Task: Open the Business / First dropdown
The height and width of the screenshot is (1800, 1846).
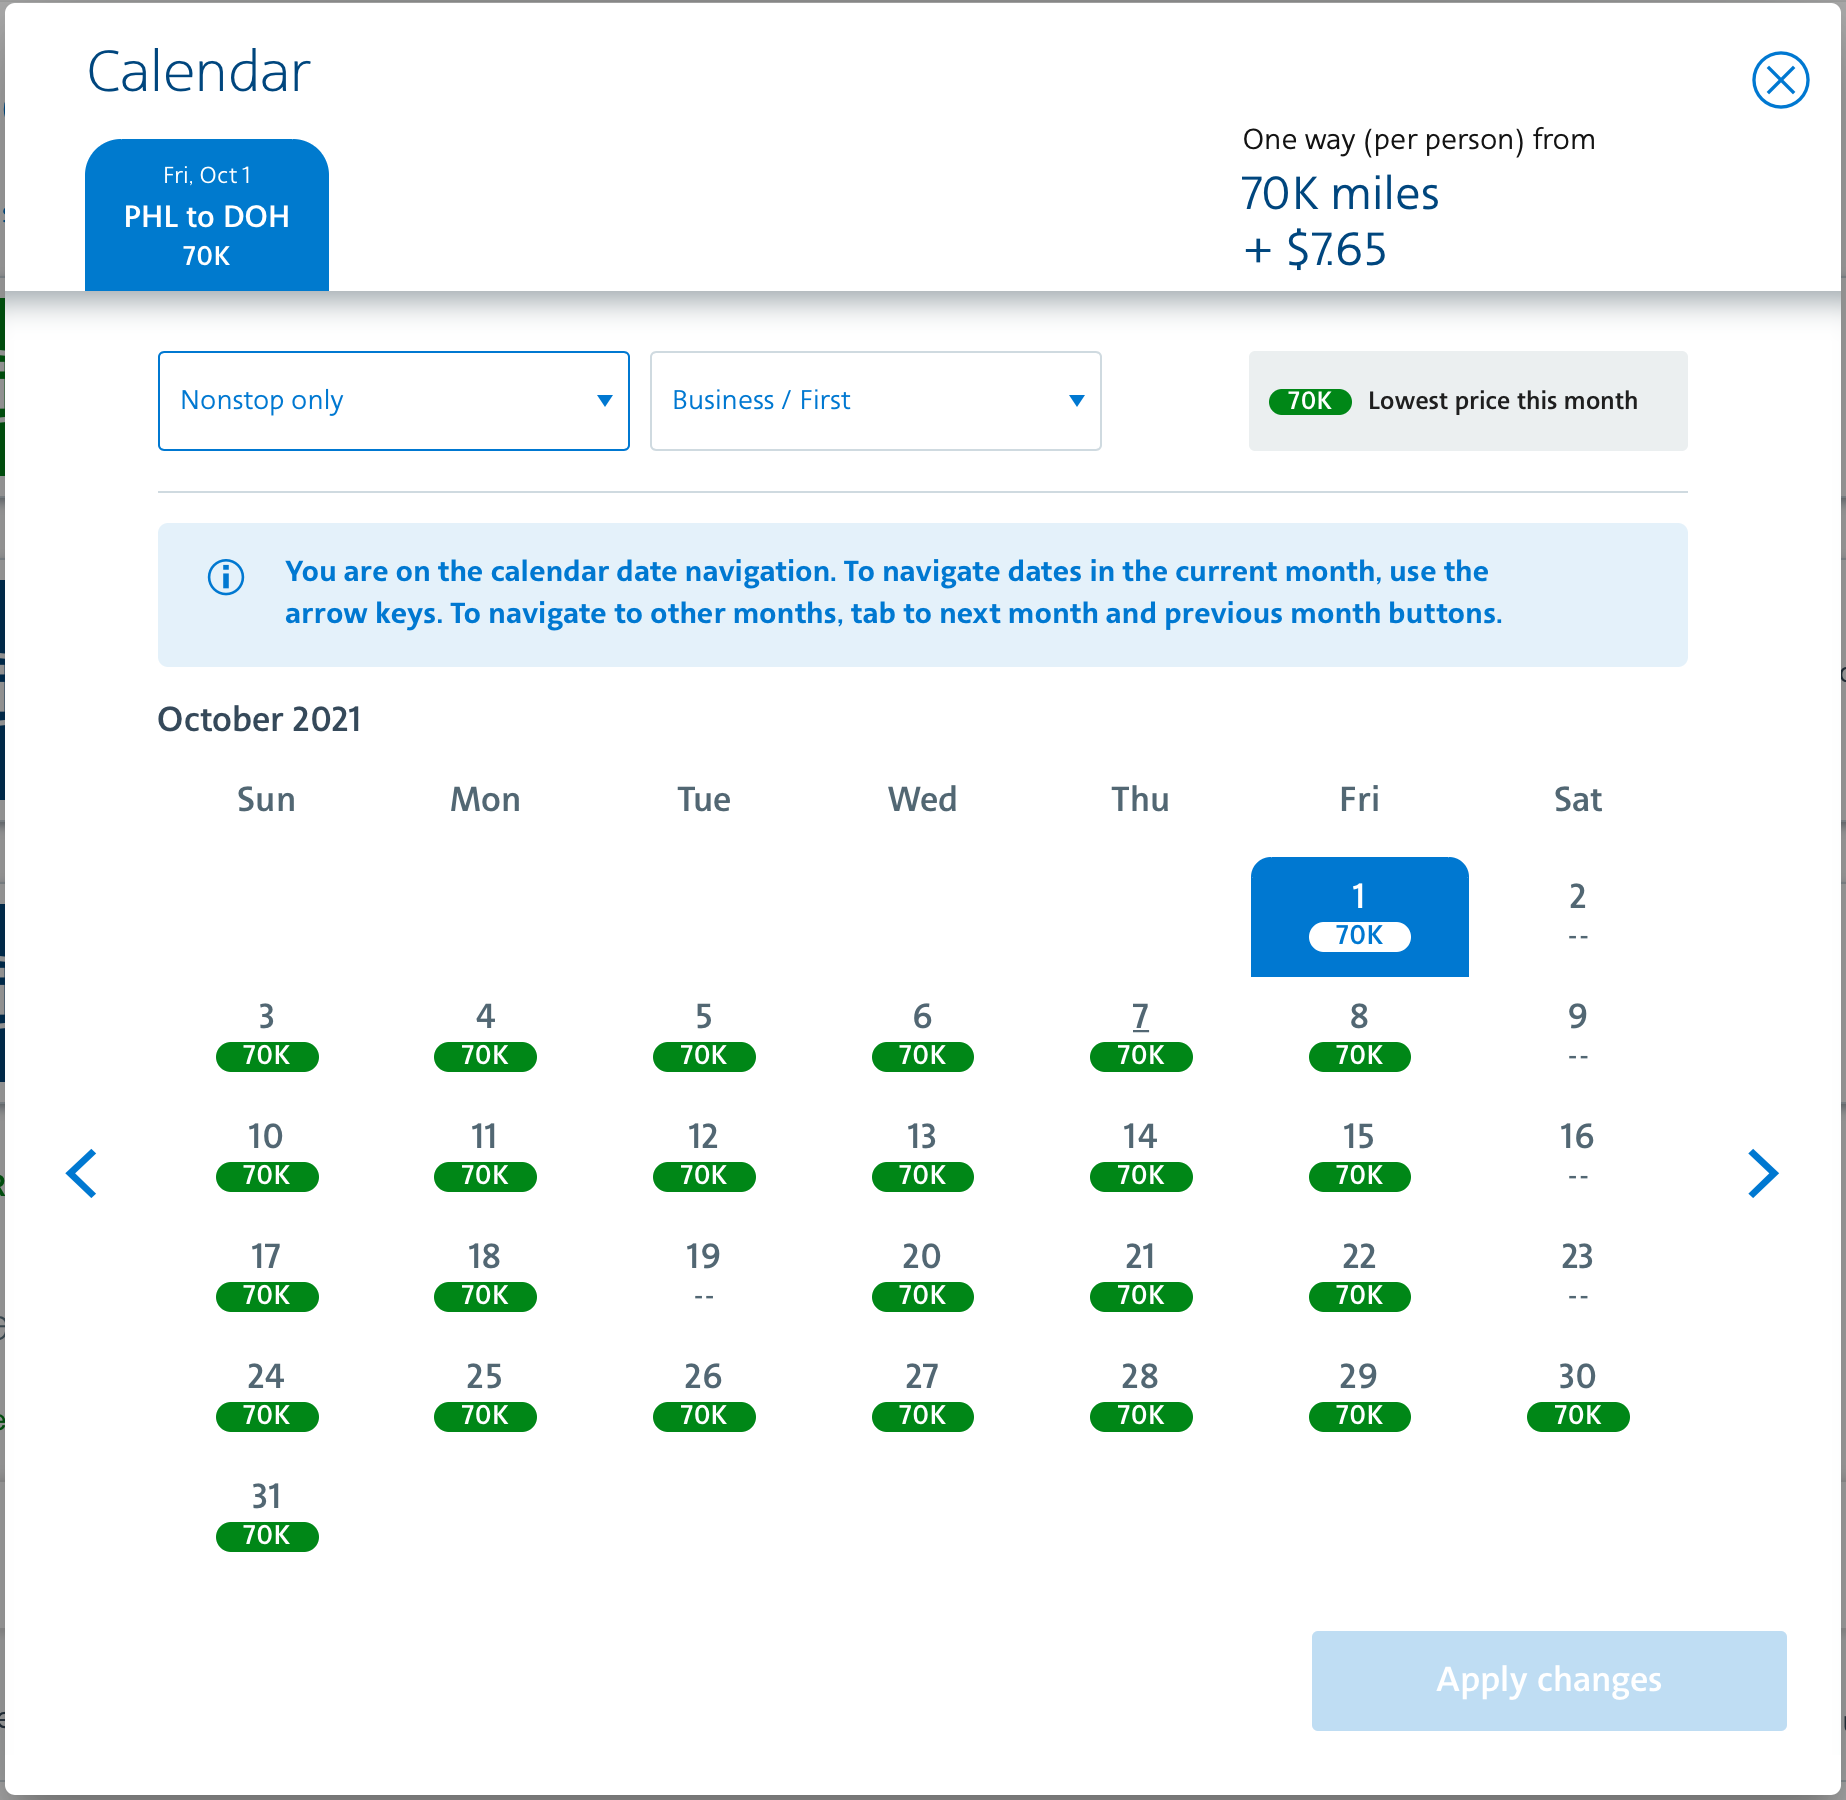Action: pyautogui.click(x=876, y=401)
